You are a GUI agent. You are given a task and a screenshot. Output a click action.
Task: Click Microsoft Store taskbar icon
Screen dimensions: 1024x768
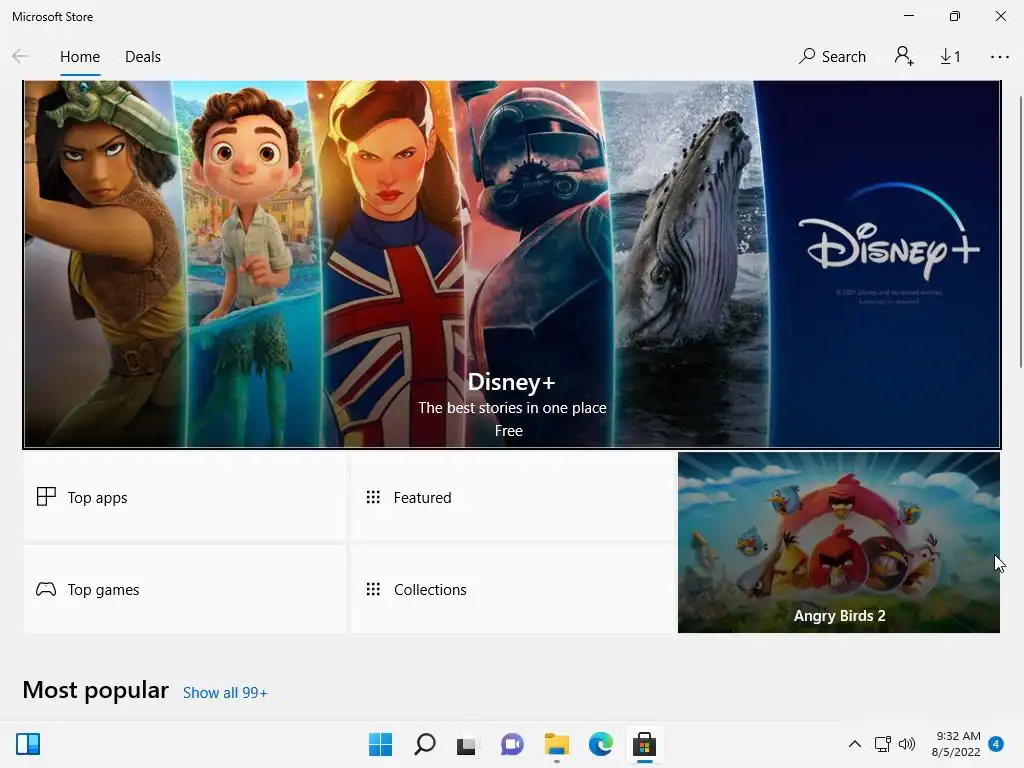[644, 744]
